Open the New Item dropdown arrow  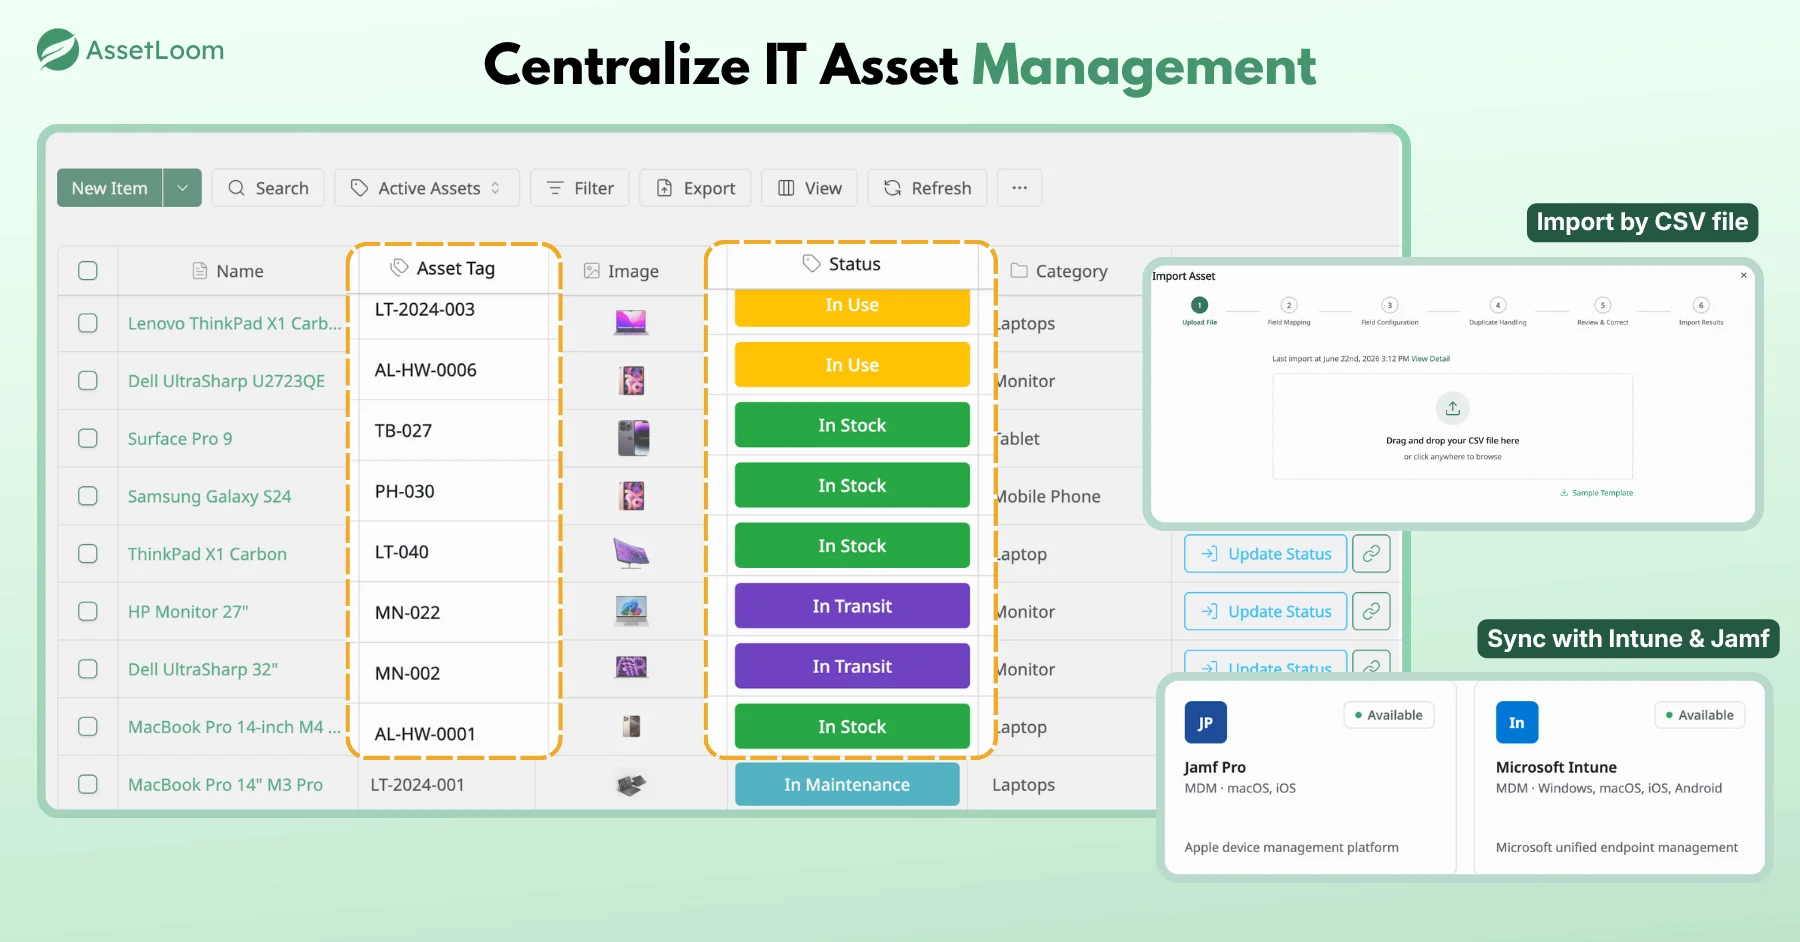[x=182, y=188]
